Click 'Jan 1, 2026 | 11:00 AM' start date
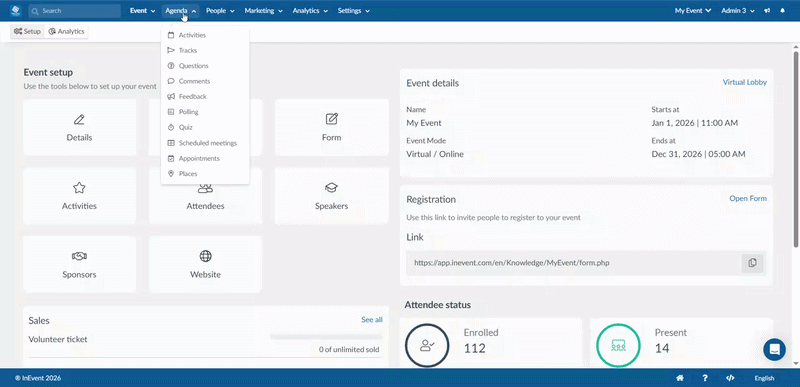 (694, 123)
